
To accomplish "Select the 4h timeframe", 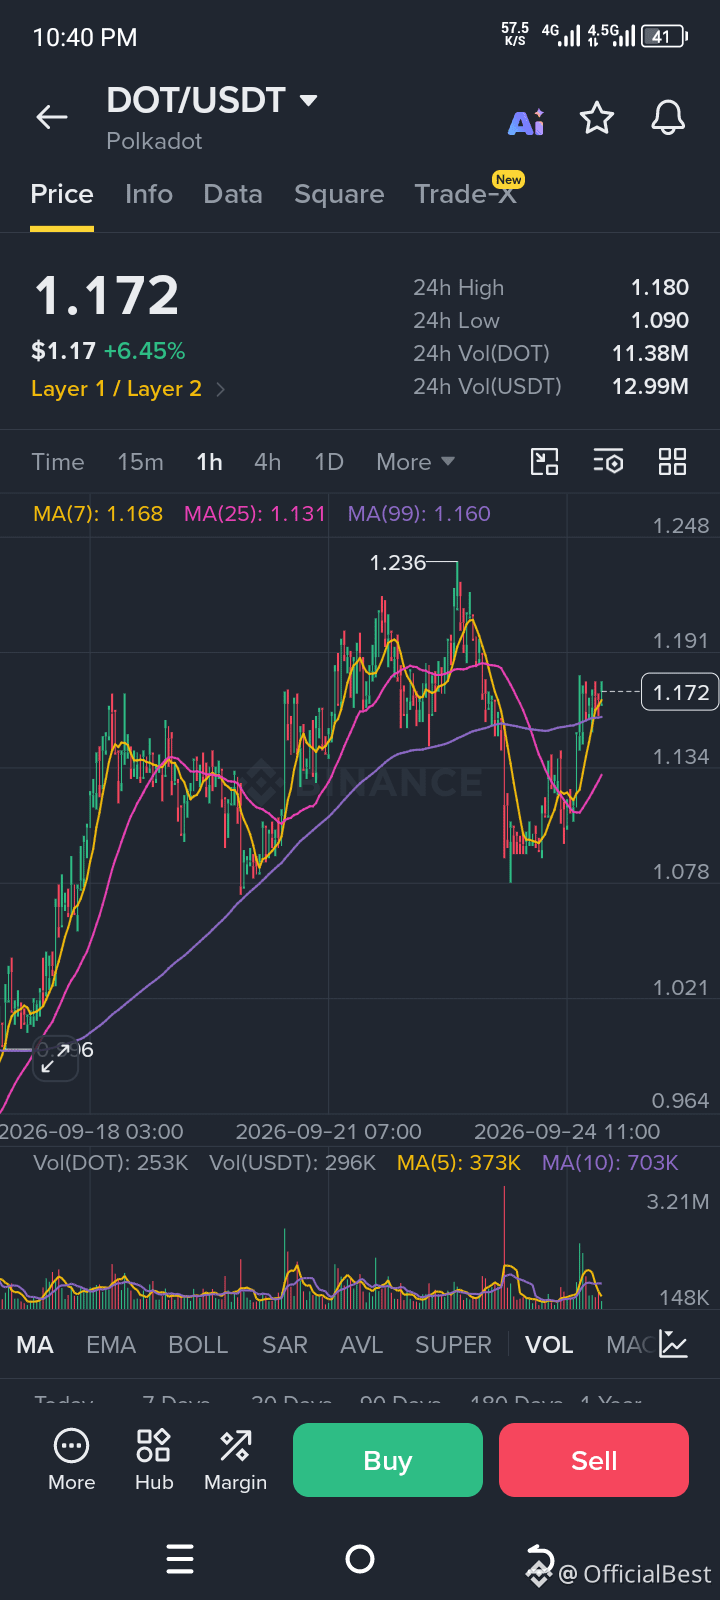I will pos(267,462).
